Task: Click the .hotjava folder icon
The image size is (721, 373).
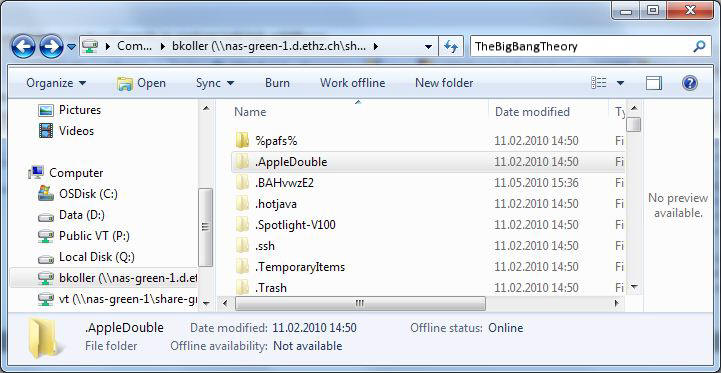Action: tap(242, 203)
